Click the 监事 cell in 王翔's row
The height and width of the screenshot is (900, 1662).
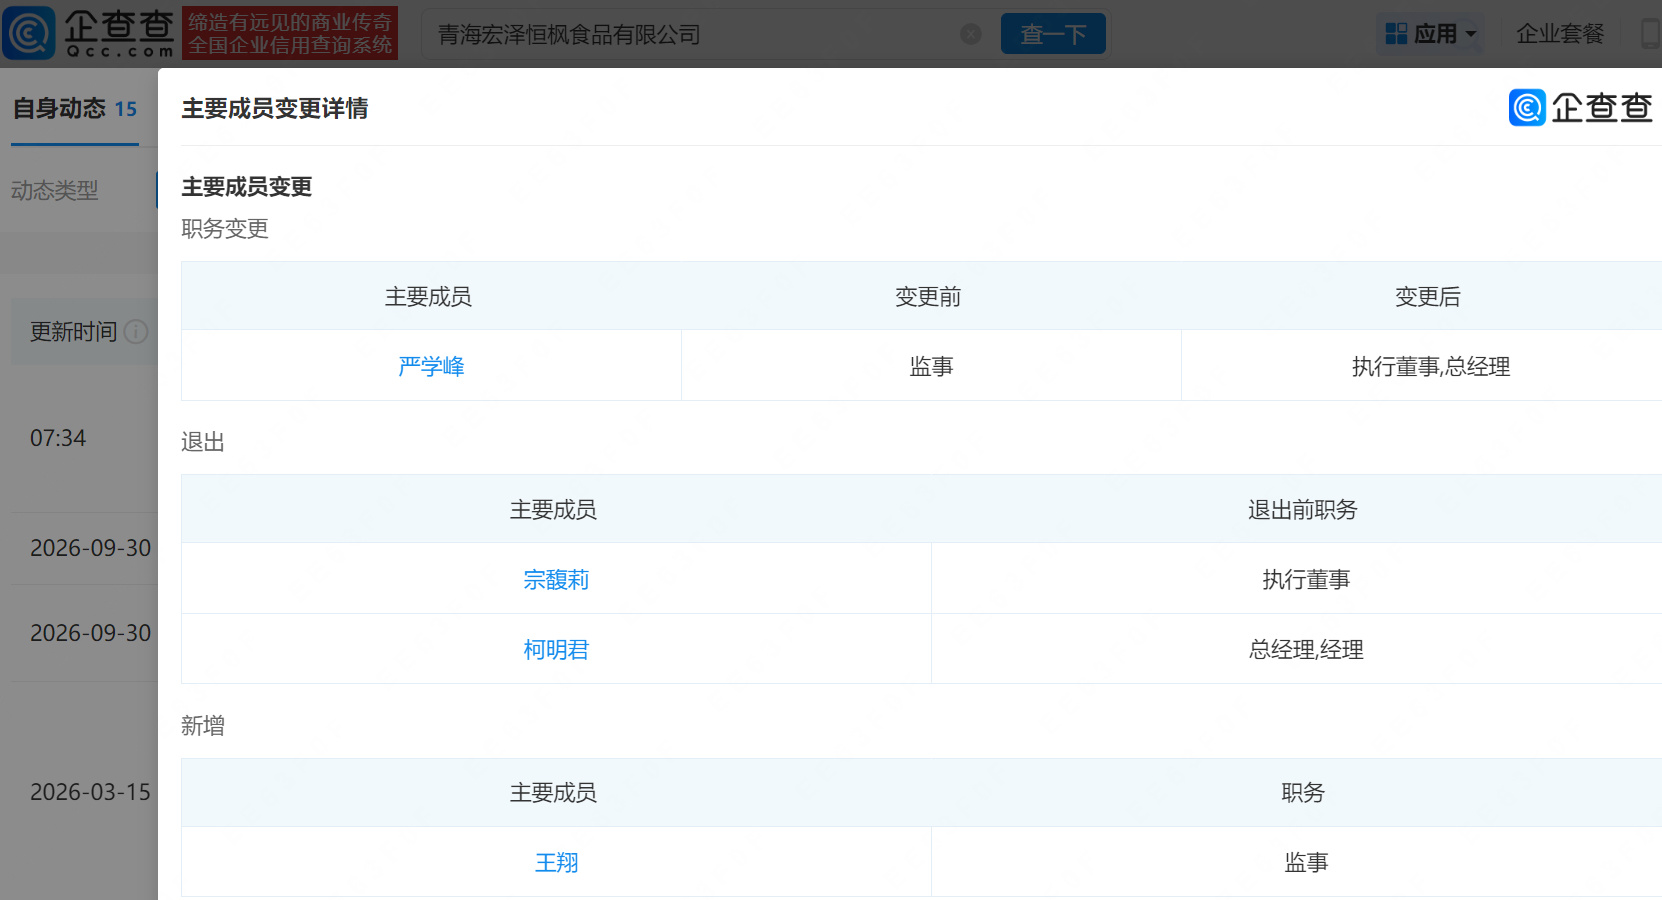tap(1306, 862)
